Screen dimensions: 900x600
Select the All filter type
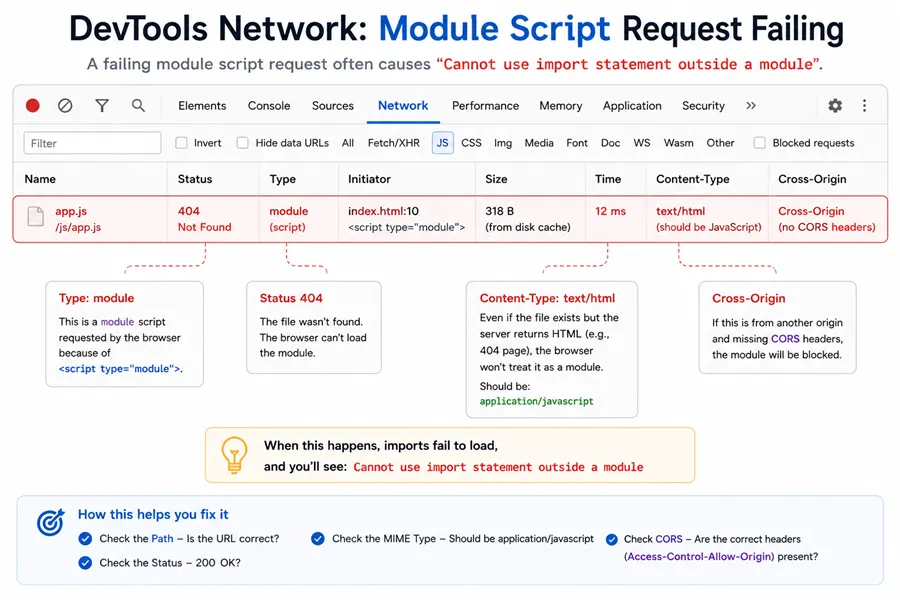pos(348,143)
